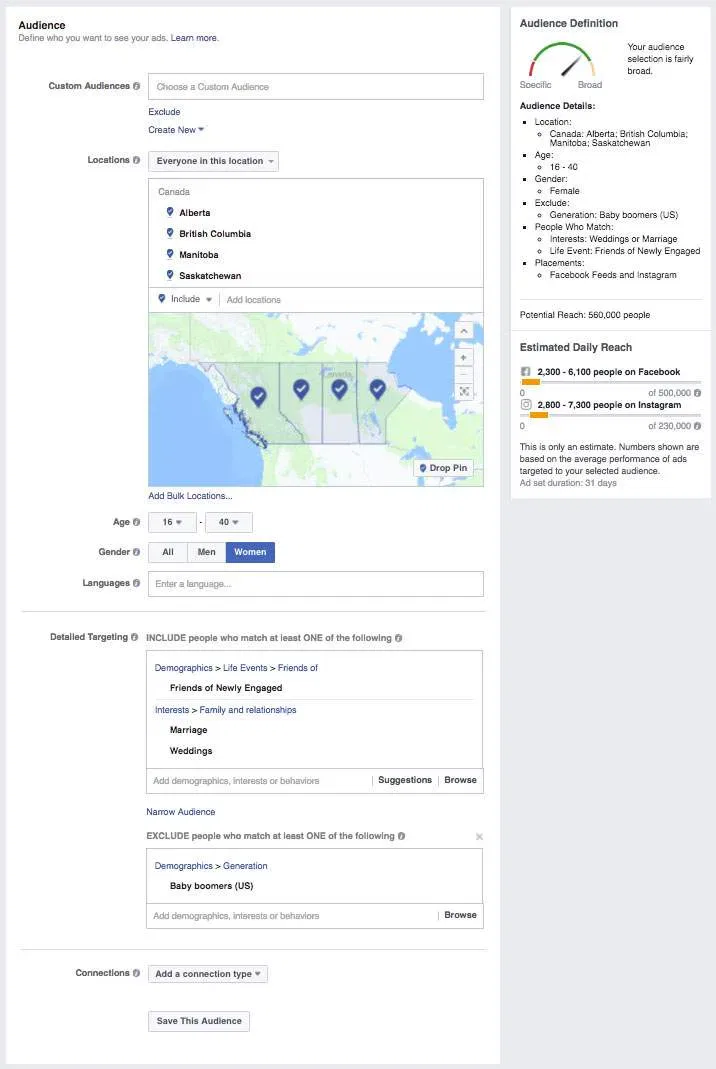Screen dimensions: 716x1069
Task: Zoom in on the location map
Action: pos(463,357)
